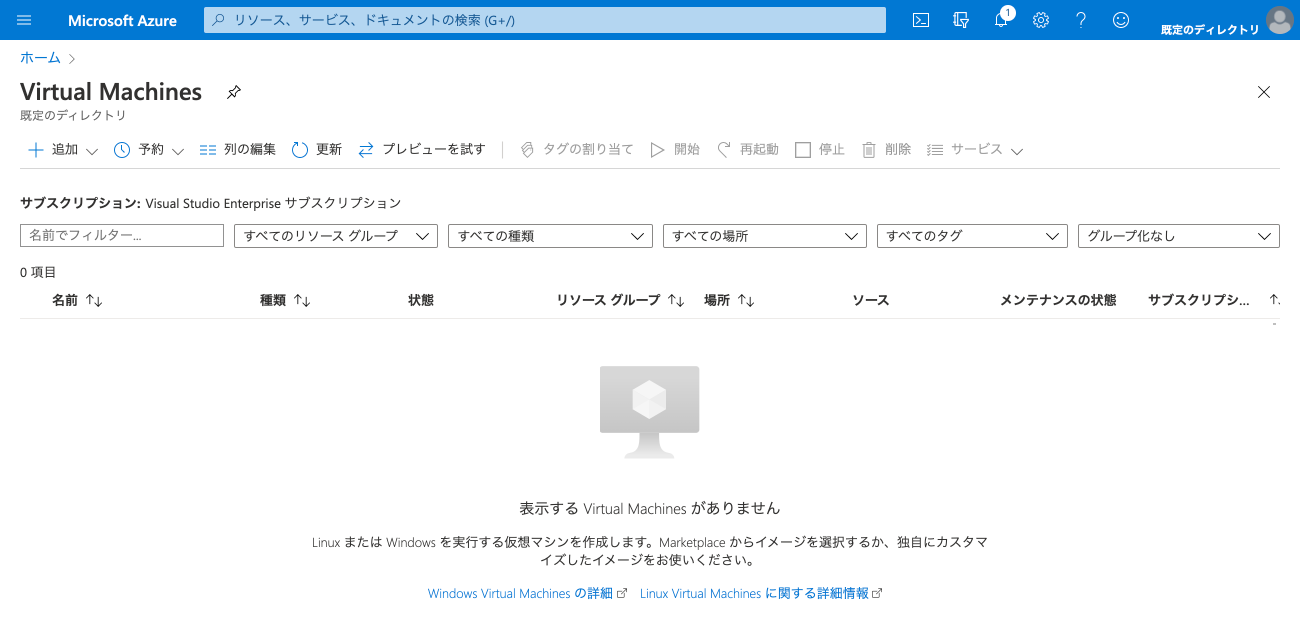The width and height of the screenshot is (1300, 618).
Task: Pin Virtual Machines to dashboard
Action: pyautogui.click(x=233, y=92)
